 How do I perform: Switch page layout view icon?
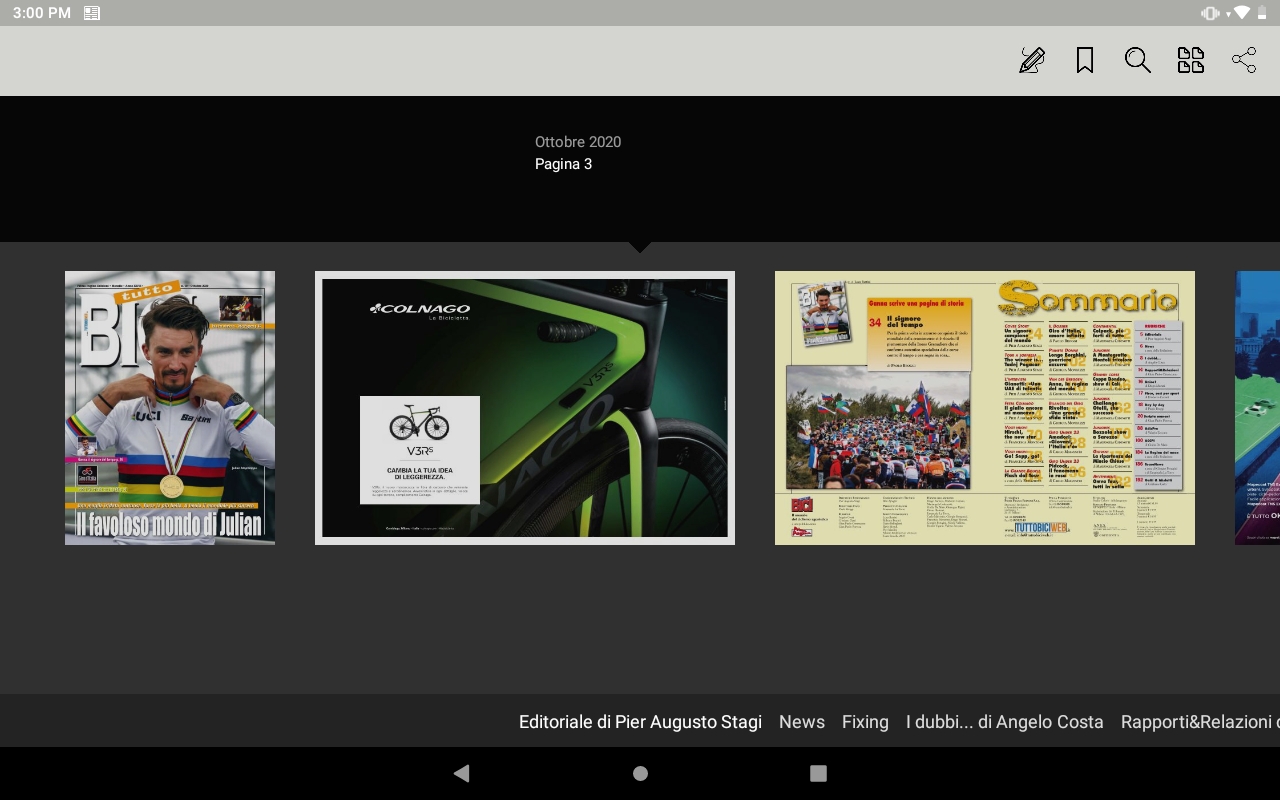1191,60
